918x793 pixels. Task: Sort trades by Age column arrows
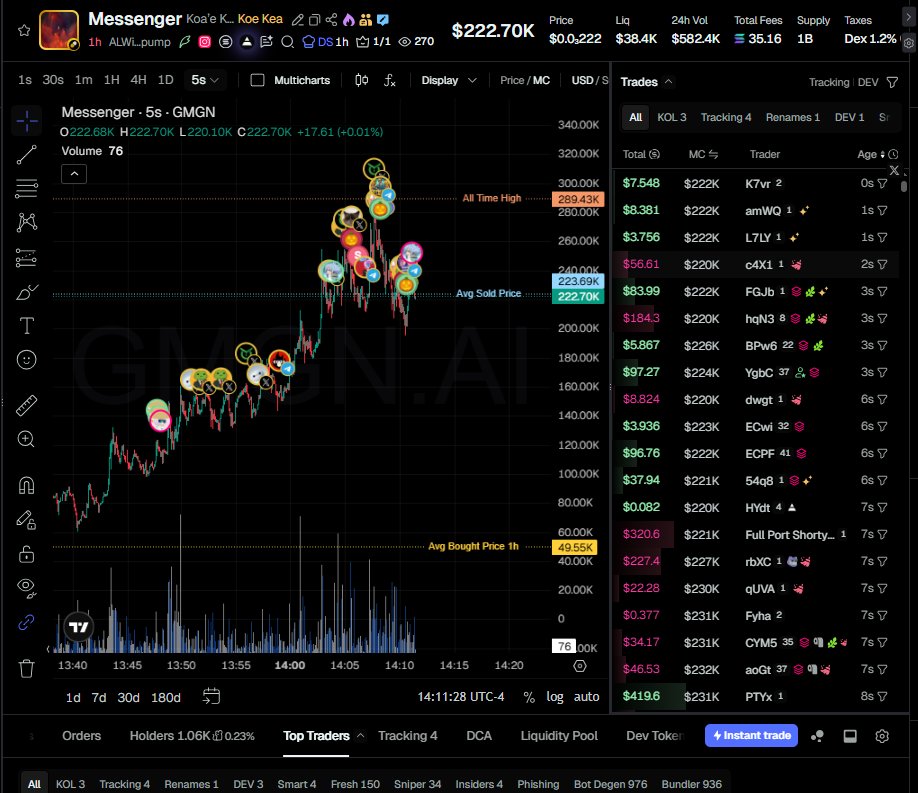coord(882,155)
